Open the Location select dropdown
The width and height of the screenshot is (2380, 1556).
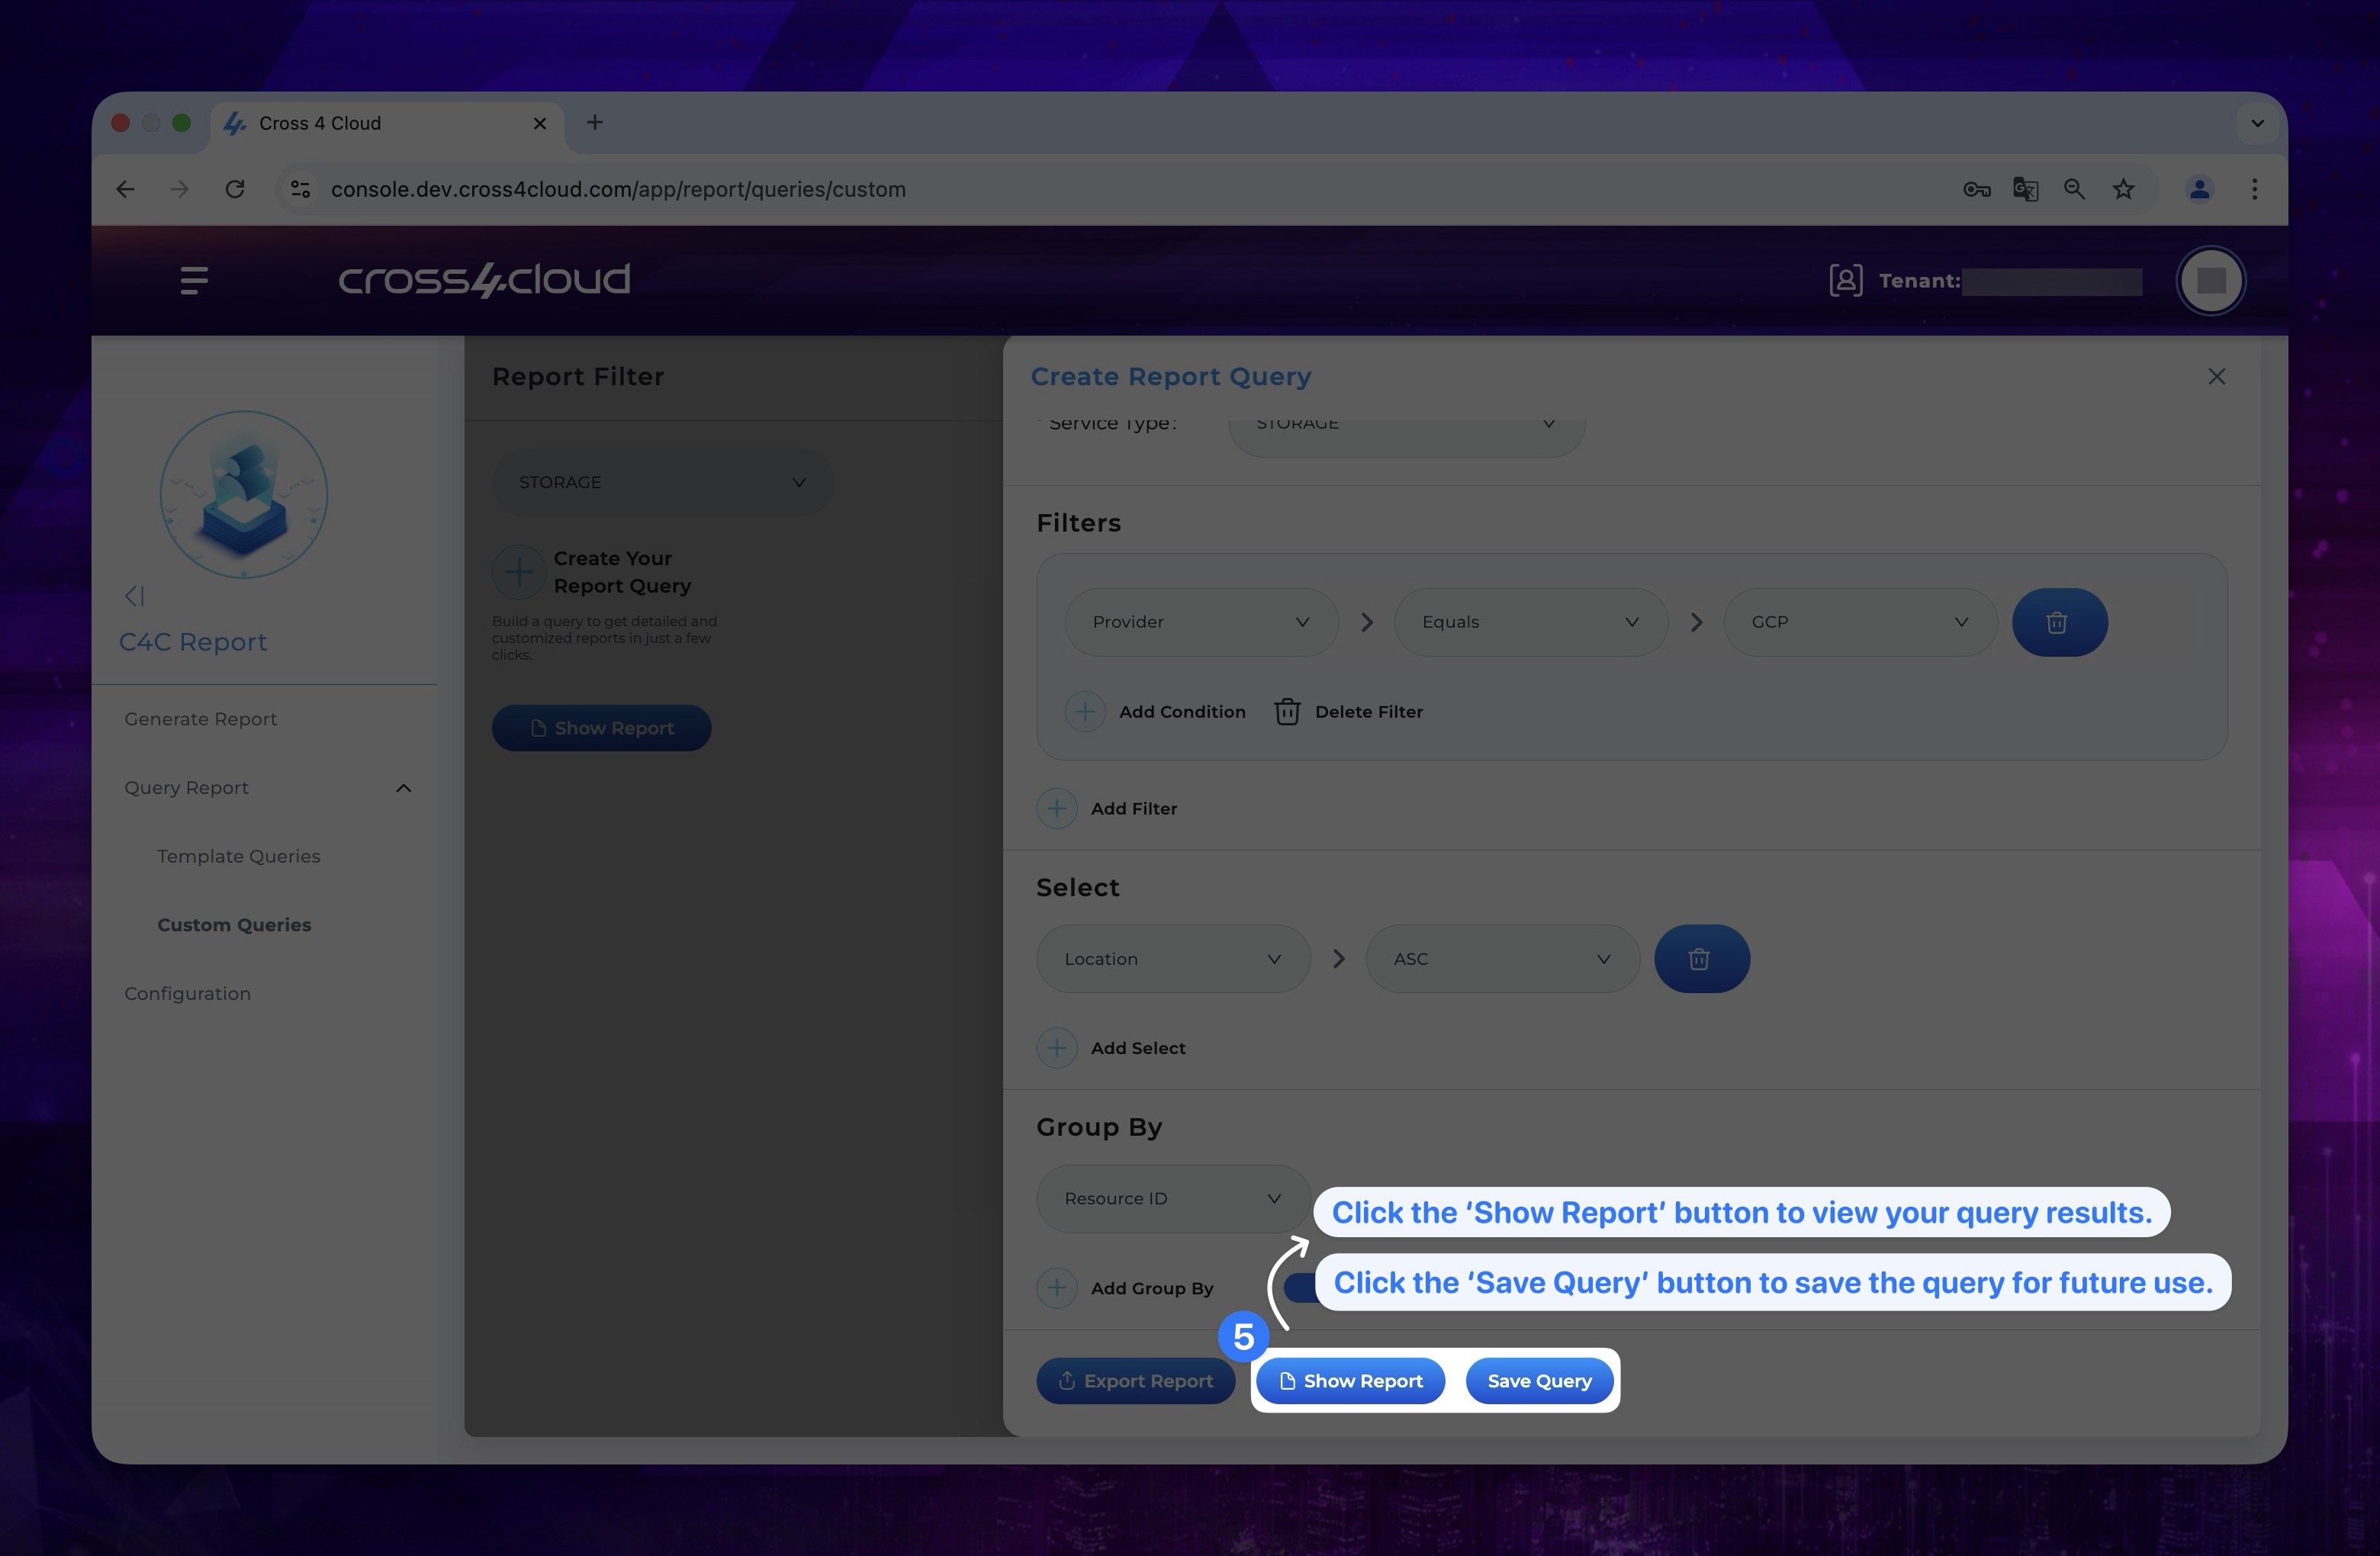point(1173,959)
